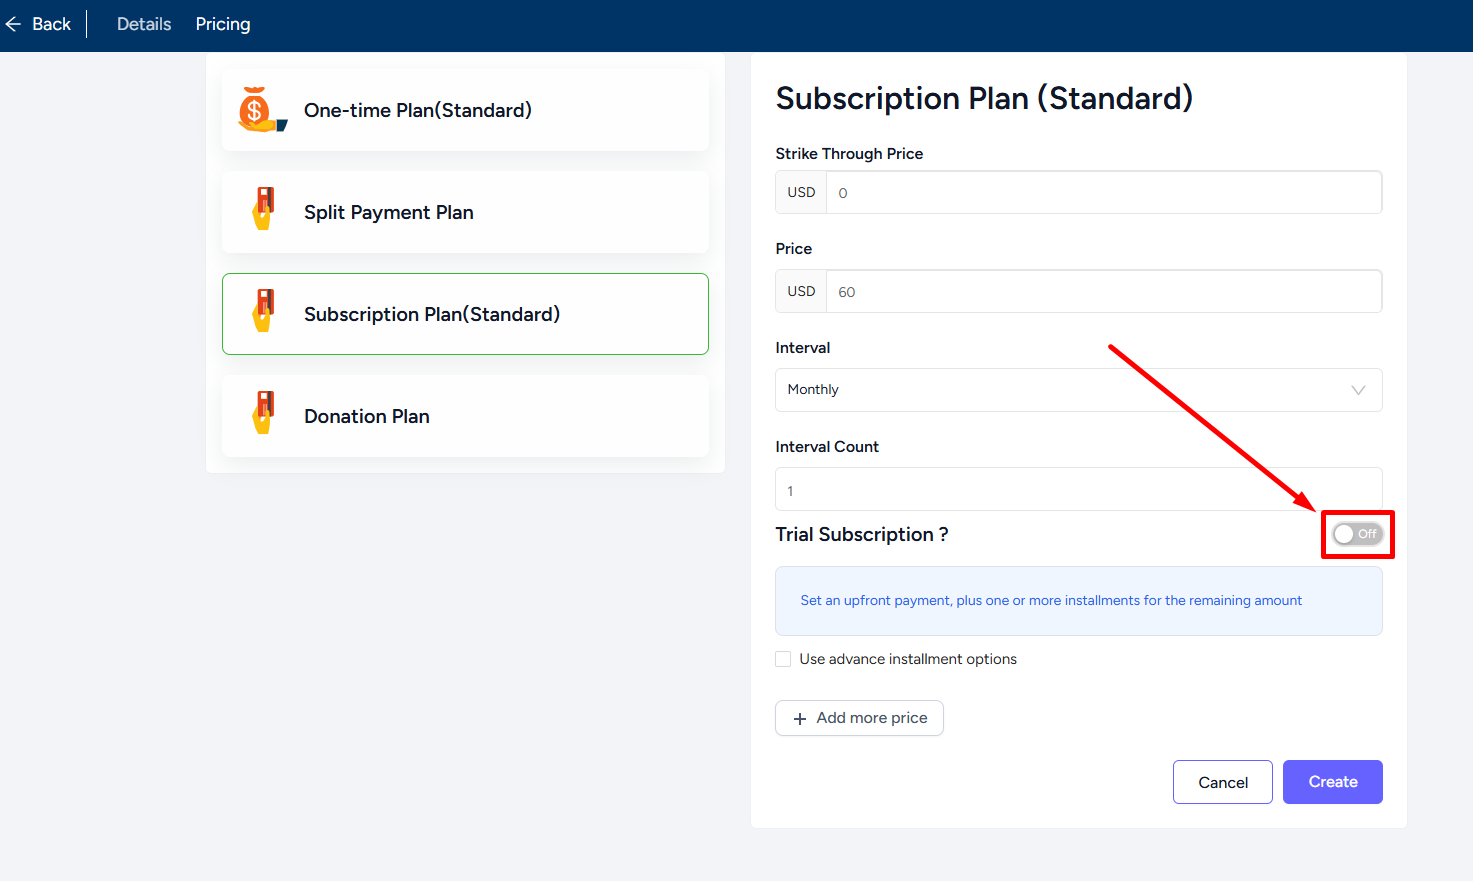The image size is (1473, 881).
Task: Select the Split Payment Plan card
Action: (465, 212)
